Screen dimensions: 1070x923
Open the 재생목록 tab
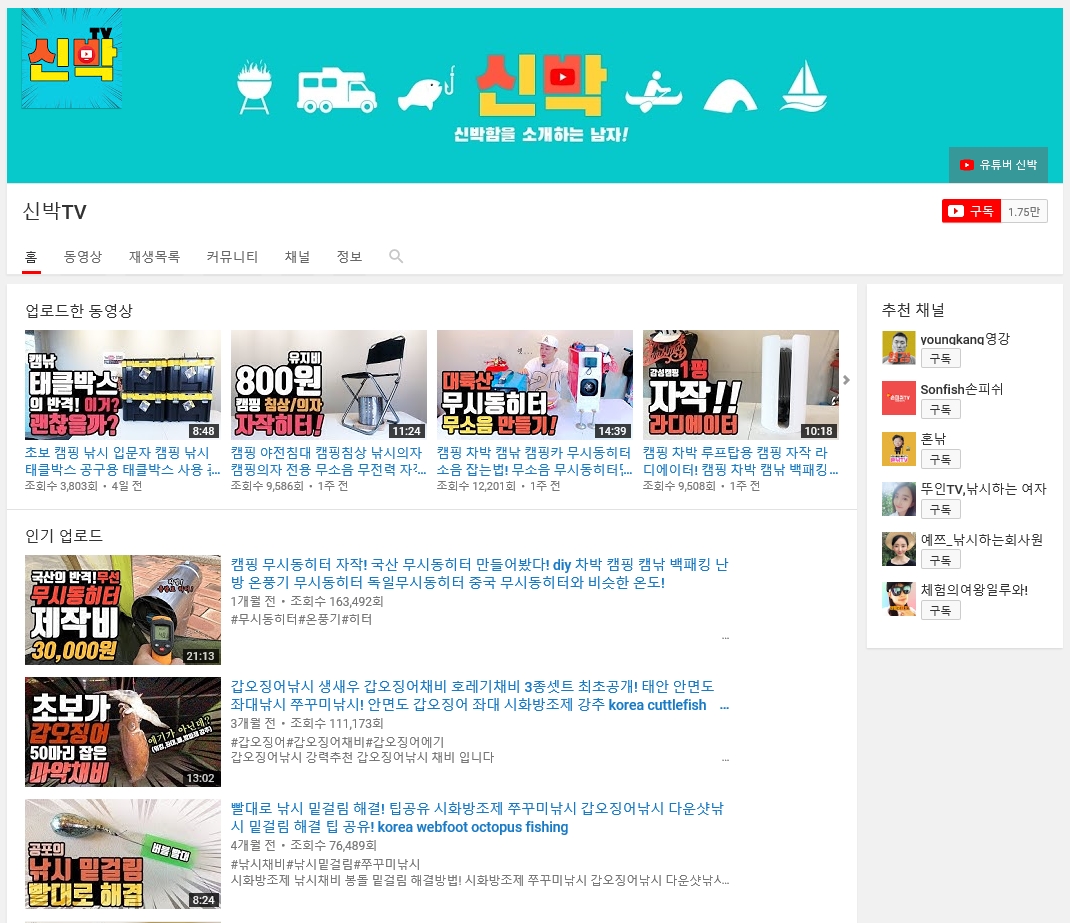[154, 257]
